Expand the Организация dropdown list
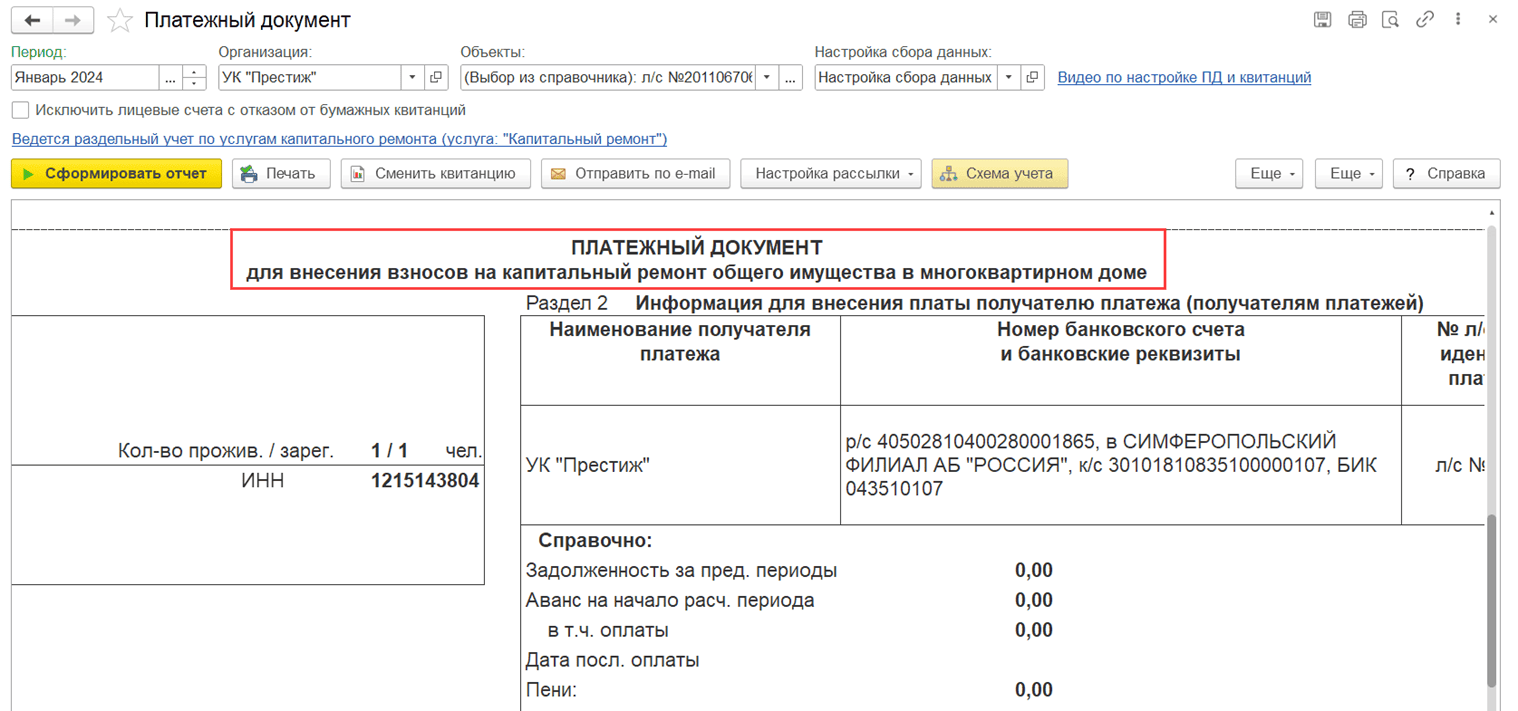The width and height of the screenshot is (1518, 711). 412,77
